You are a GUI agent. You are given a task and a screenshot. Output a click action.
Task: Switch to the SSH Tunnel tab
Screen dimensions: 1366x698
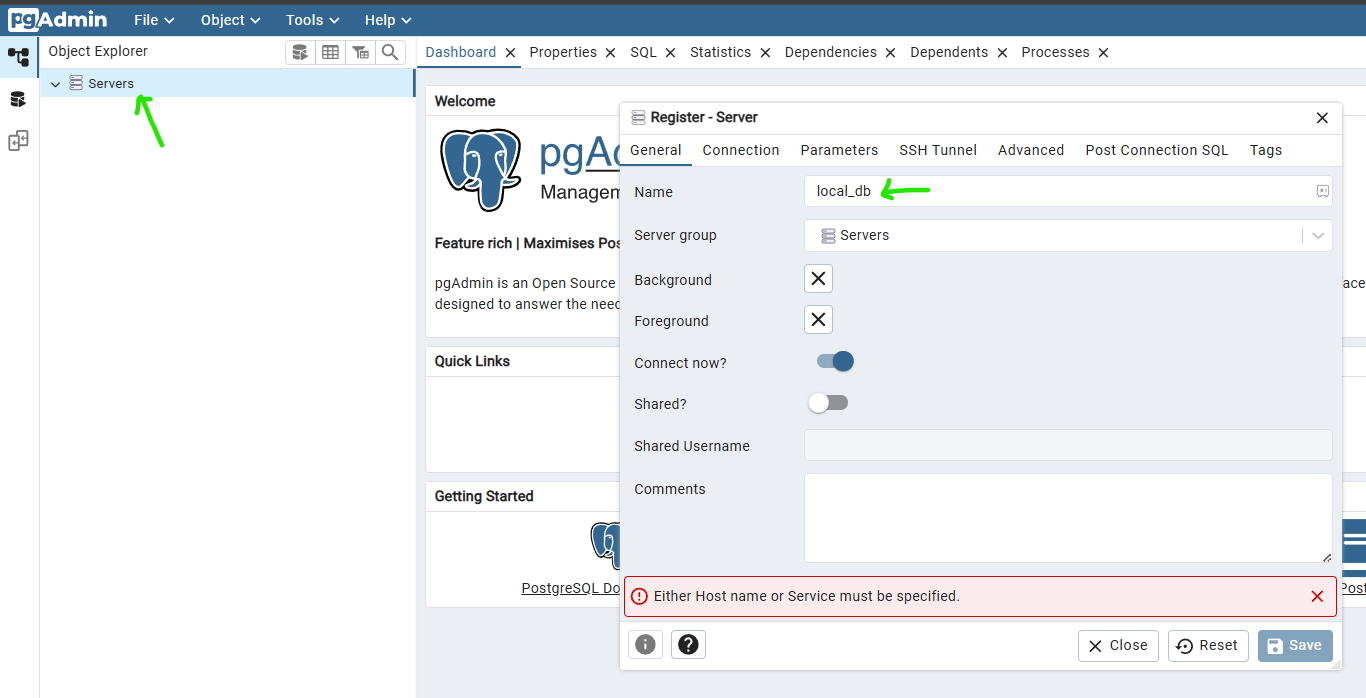point(938,150)
